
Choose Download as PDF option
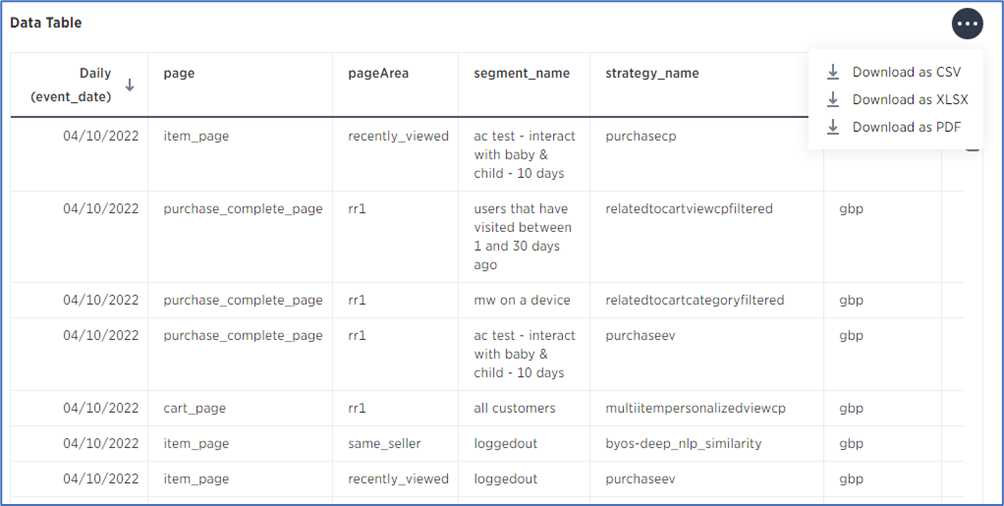[895, 127]
